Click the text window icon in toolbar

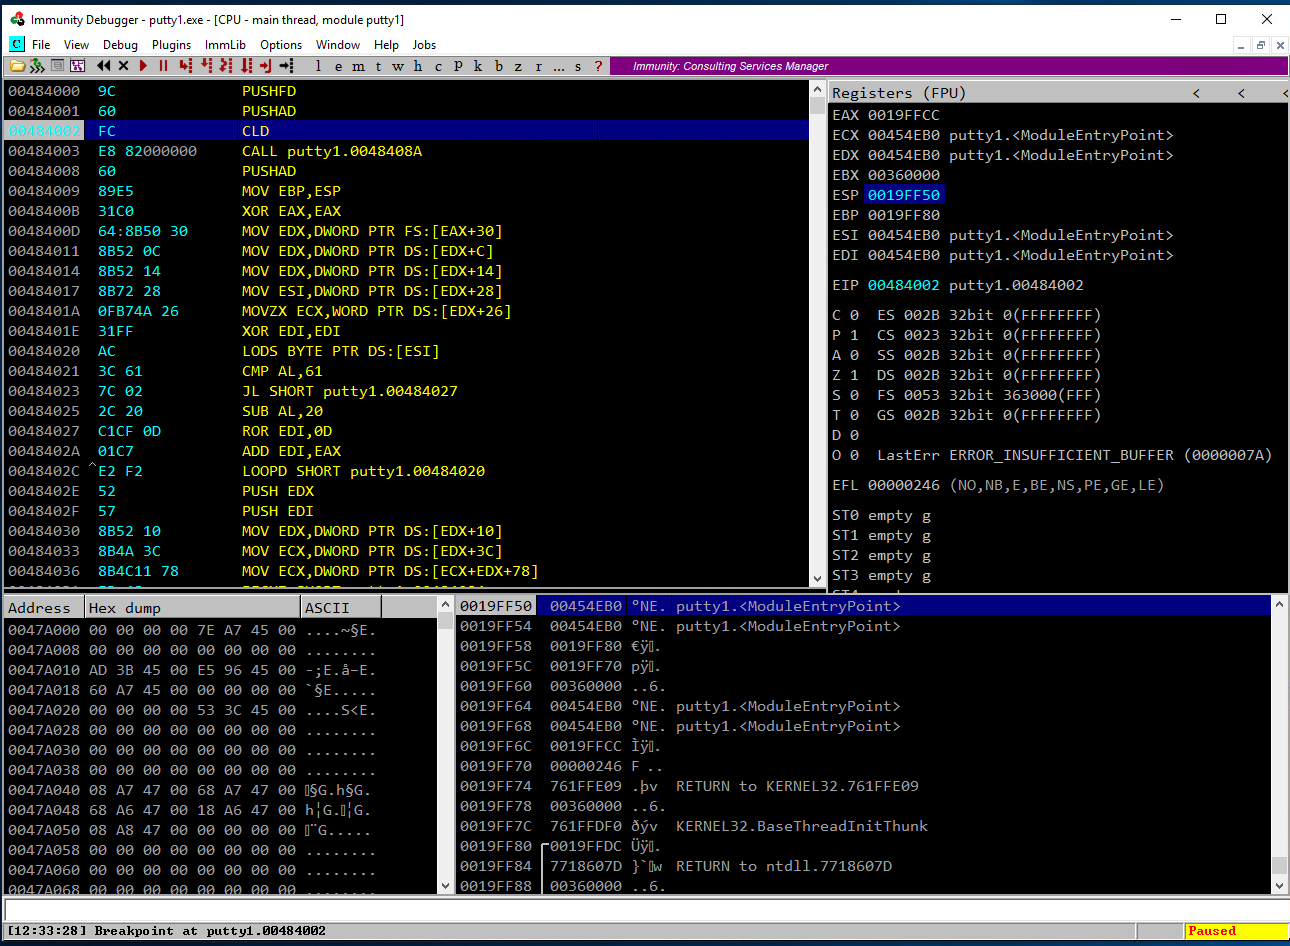point(58,66)
